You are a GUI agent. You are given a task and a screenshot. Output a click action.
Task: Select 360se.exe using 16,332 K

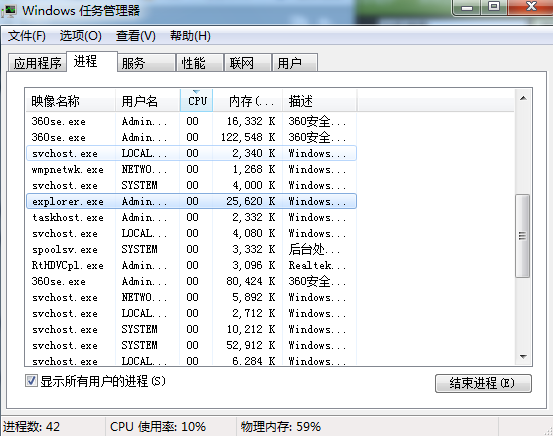pos(192,121)
